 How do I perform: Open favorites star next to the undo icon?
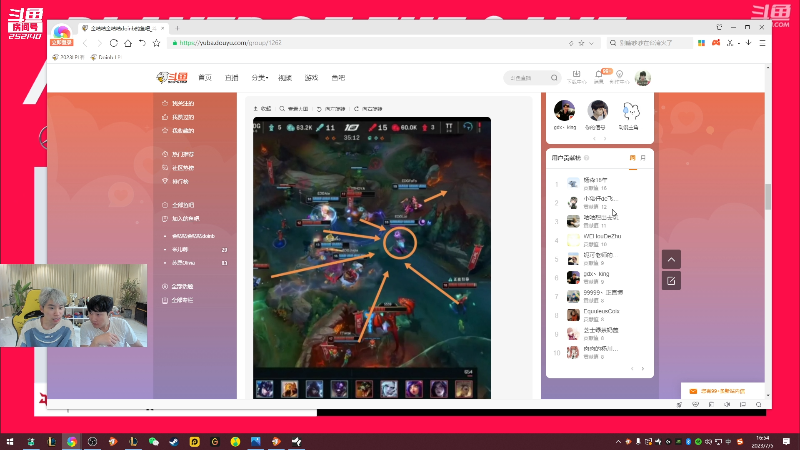point(157,43)
